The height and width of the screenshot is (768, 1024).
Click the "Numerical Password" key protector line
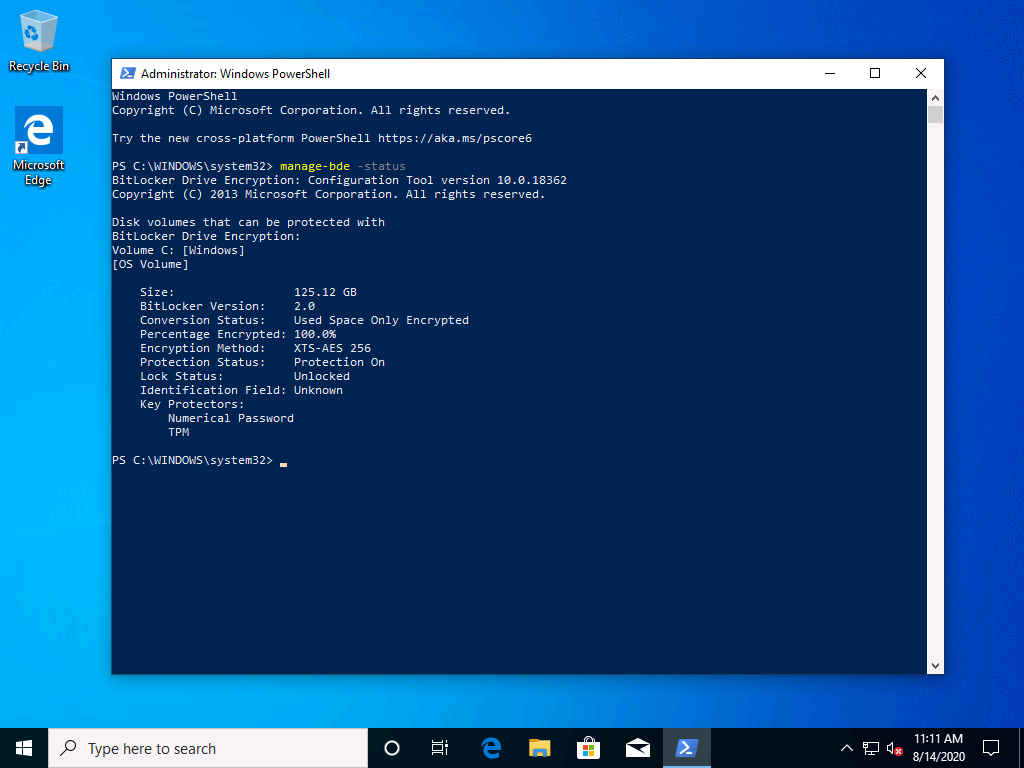(231, 418)
